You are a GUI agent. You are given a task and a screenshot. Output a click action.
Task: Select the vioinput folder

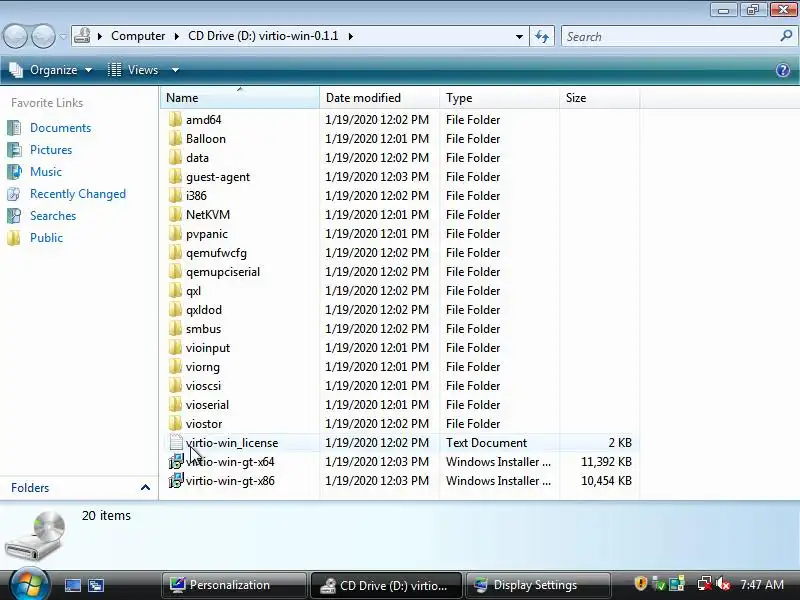point(208,347)
